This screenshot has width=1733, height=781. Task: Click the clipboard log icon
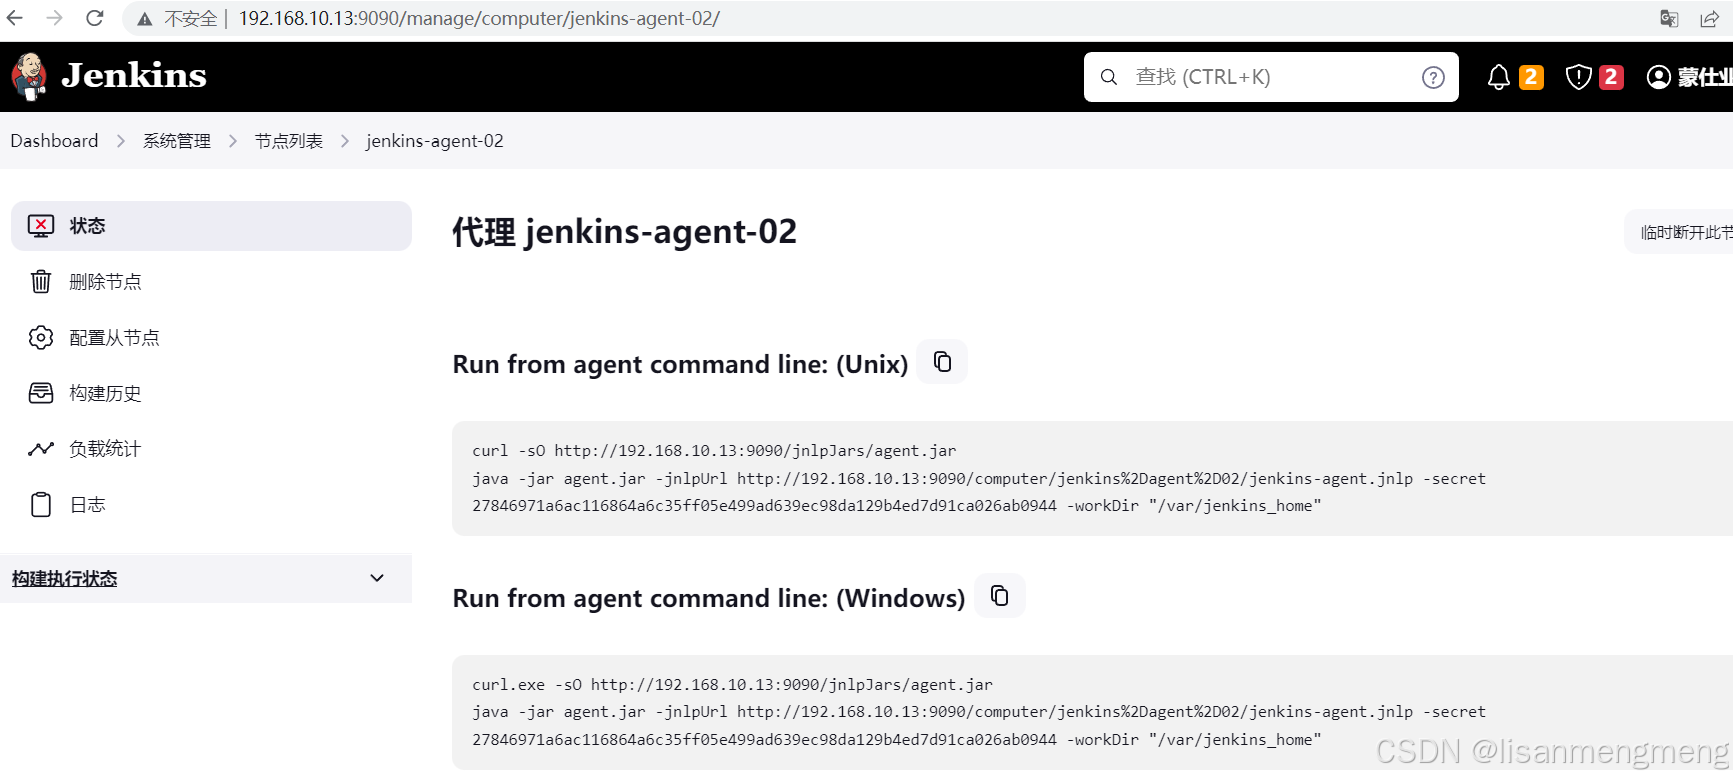click(x=41, y=505)
